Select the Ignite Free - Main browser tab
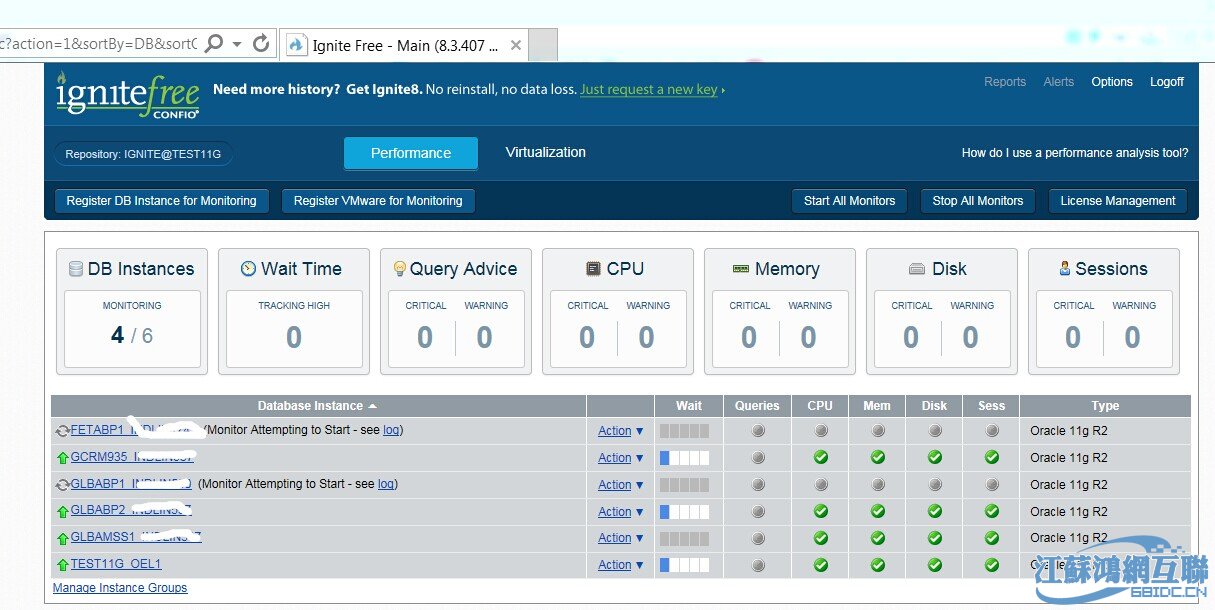Viewport: 1215px width, 610px height. (x=404, y=45)
